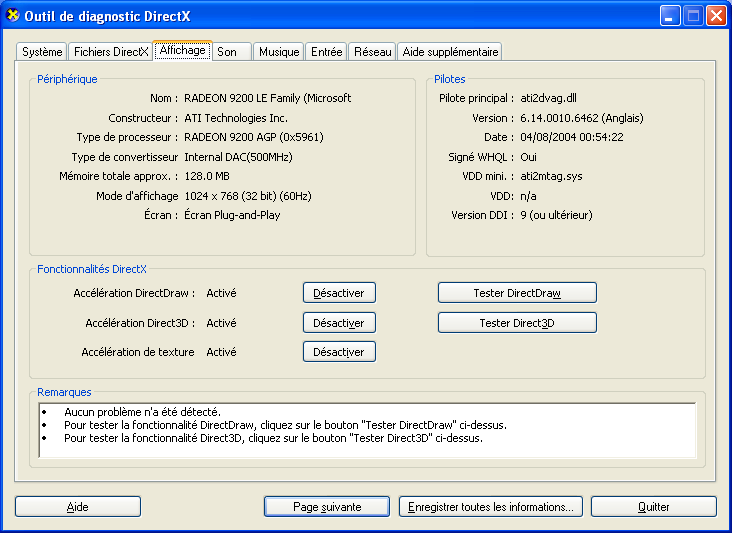Viewport: 732px width, 533px height.
Task: Click the DirectX diagnostic title bar icon
Action: (13, 16)
